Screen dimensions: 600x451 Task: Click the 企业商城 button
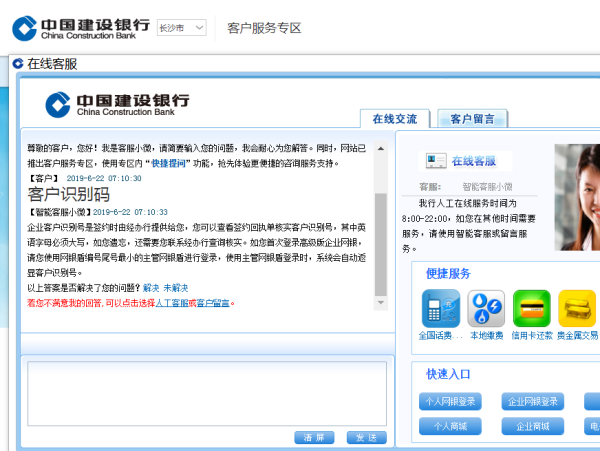pyautogui.click(x=533, y=426)
